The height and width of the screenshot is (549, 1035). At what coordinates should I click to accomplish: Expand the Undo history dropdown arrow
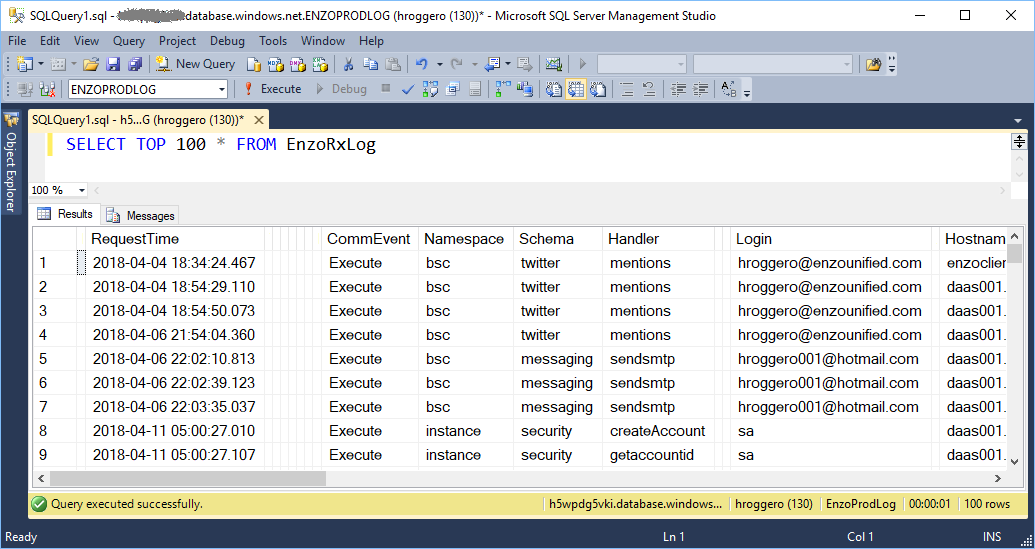pyautogui.click(x=440, y=64)
